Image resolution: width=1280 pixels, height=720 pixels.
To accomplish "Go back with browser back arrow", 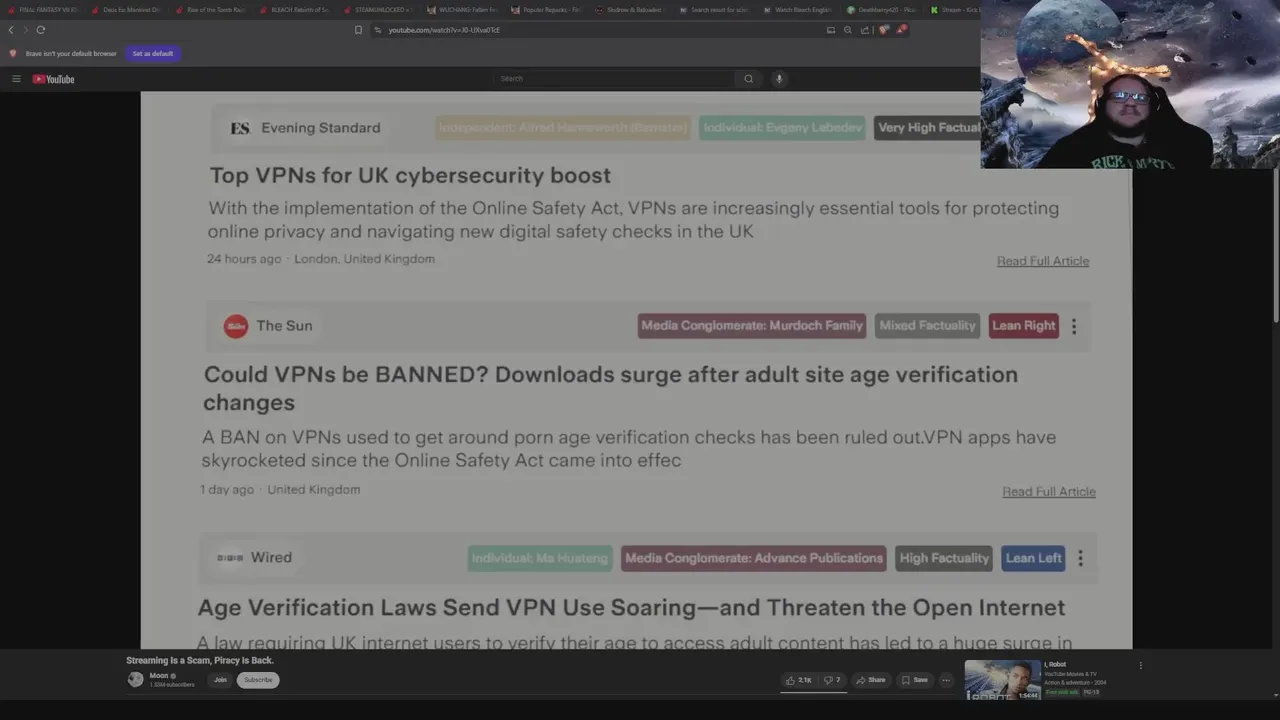I will click(x=11, y=30).
